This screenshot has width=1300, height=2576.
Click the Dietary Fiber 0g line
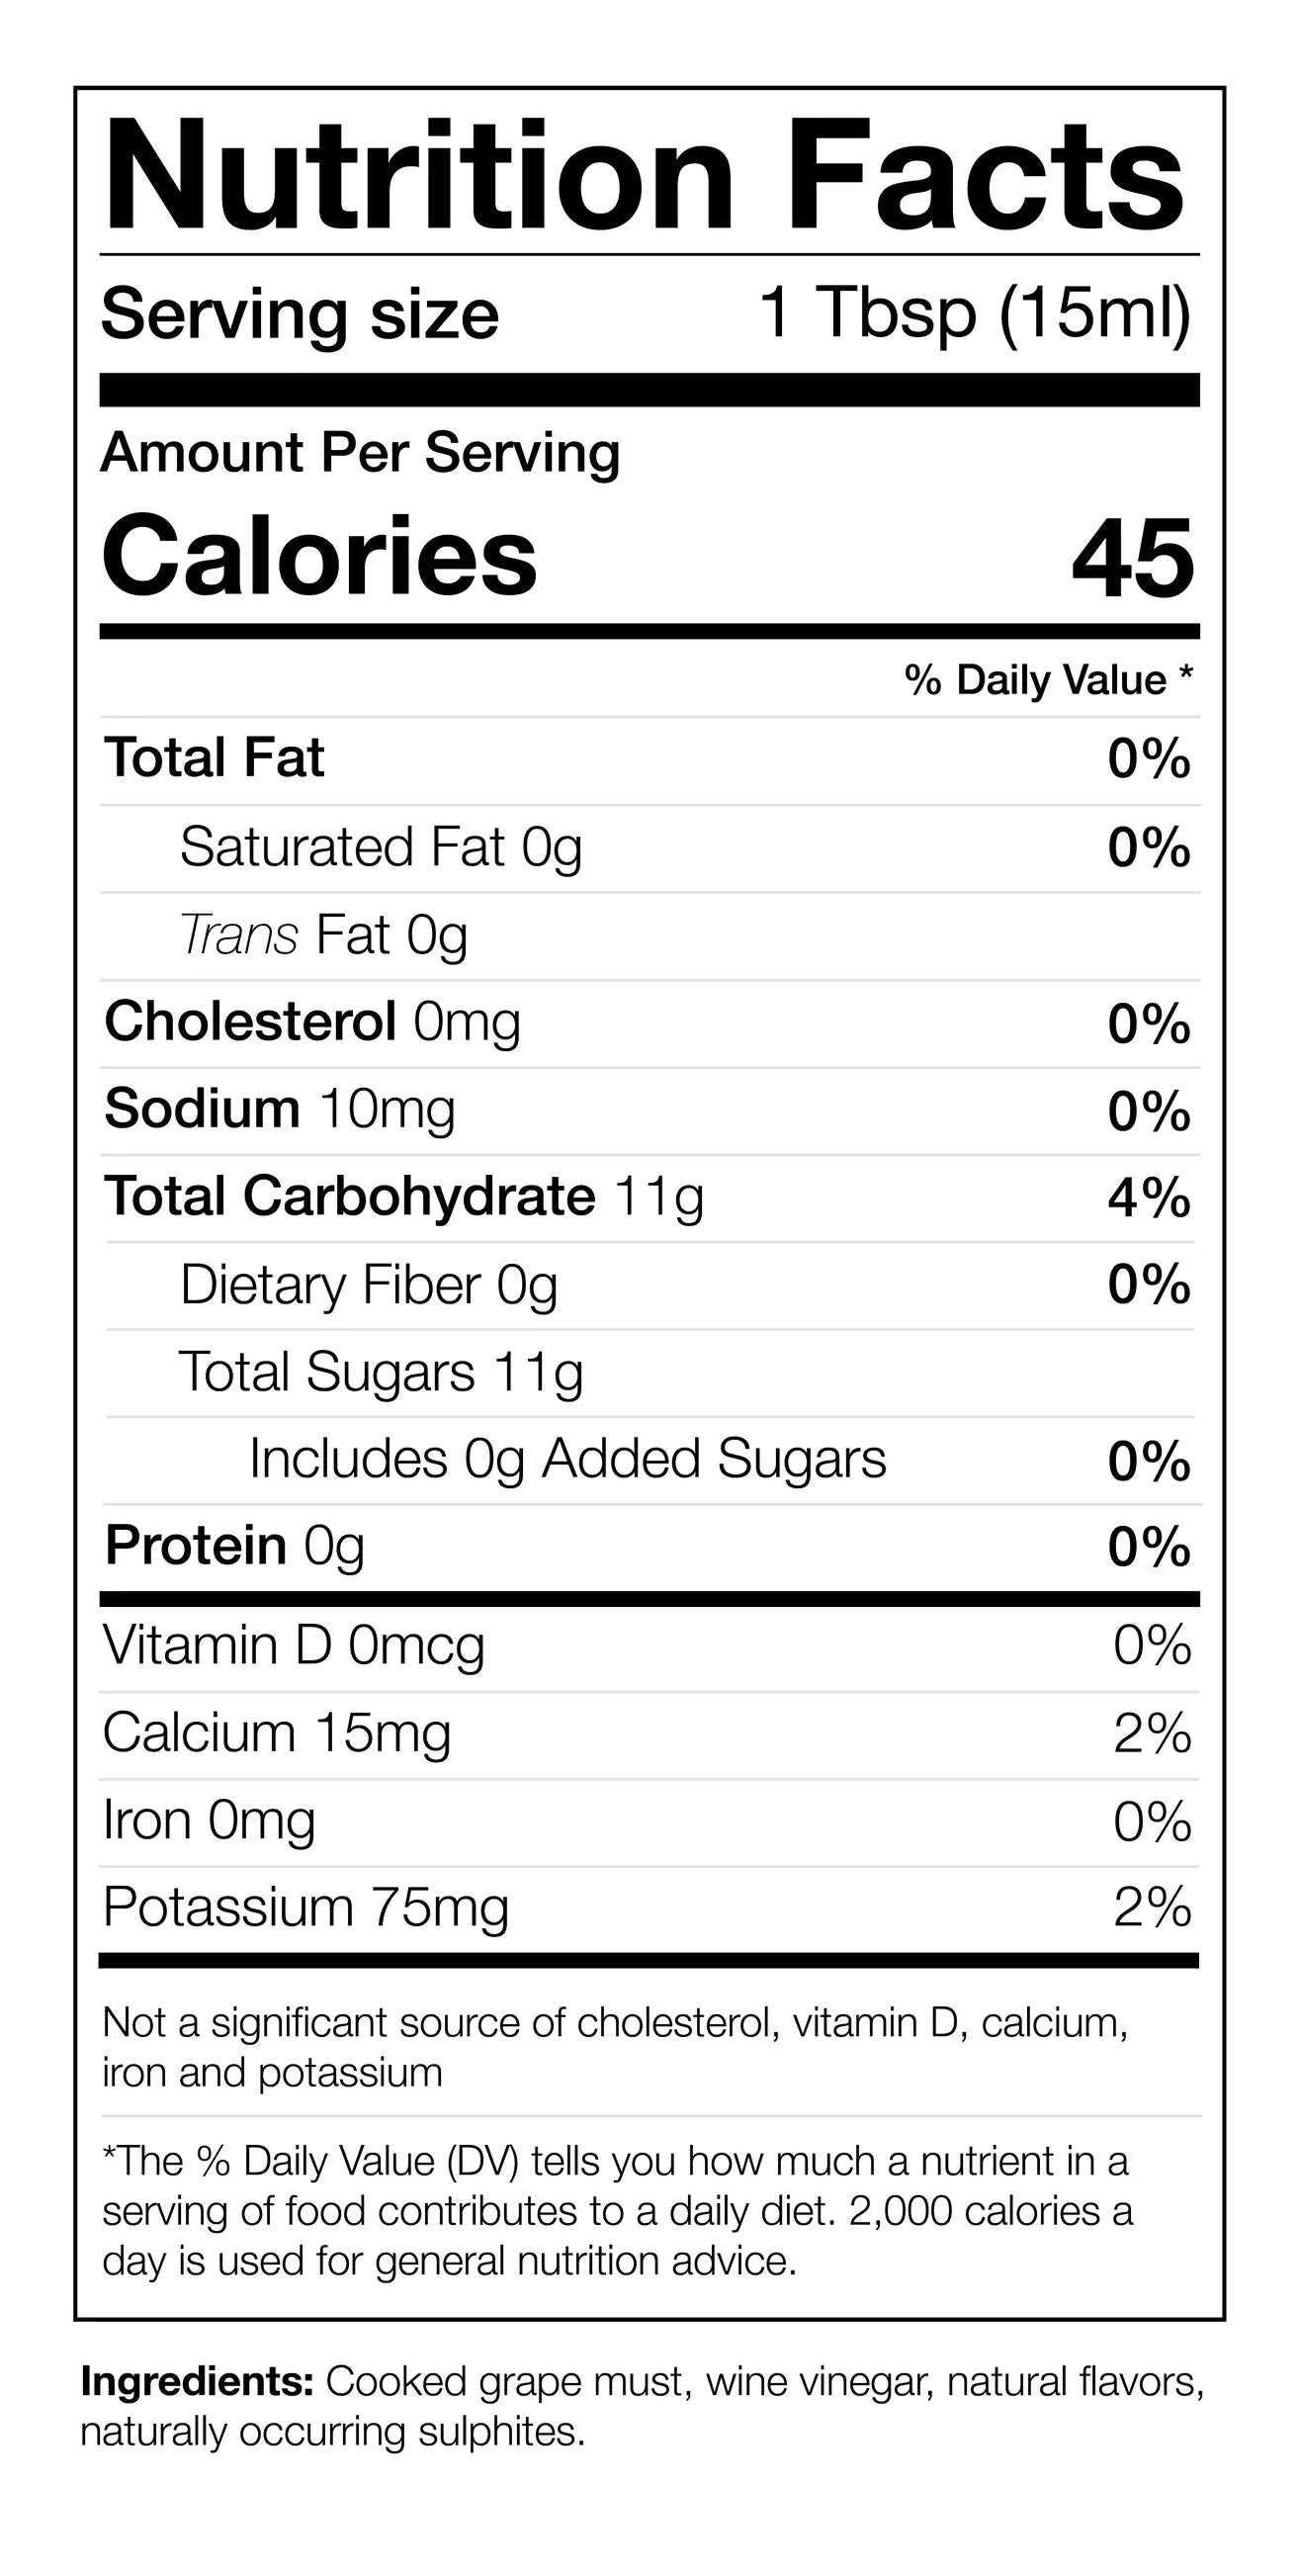pyautogui.click(x=369, y=1285)
